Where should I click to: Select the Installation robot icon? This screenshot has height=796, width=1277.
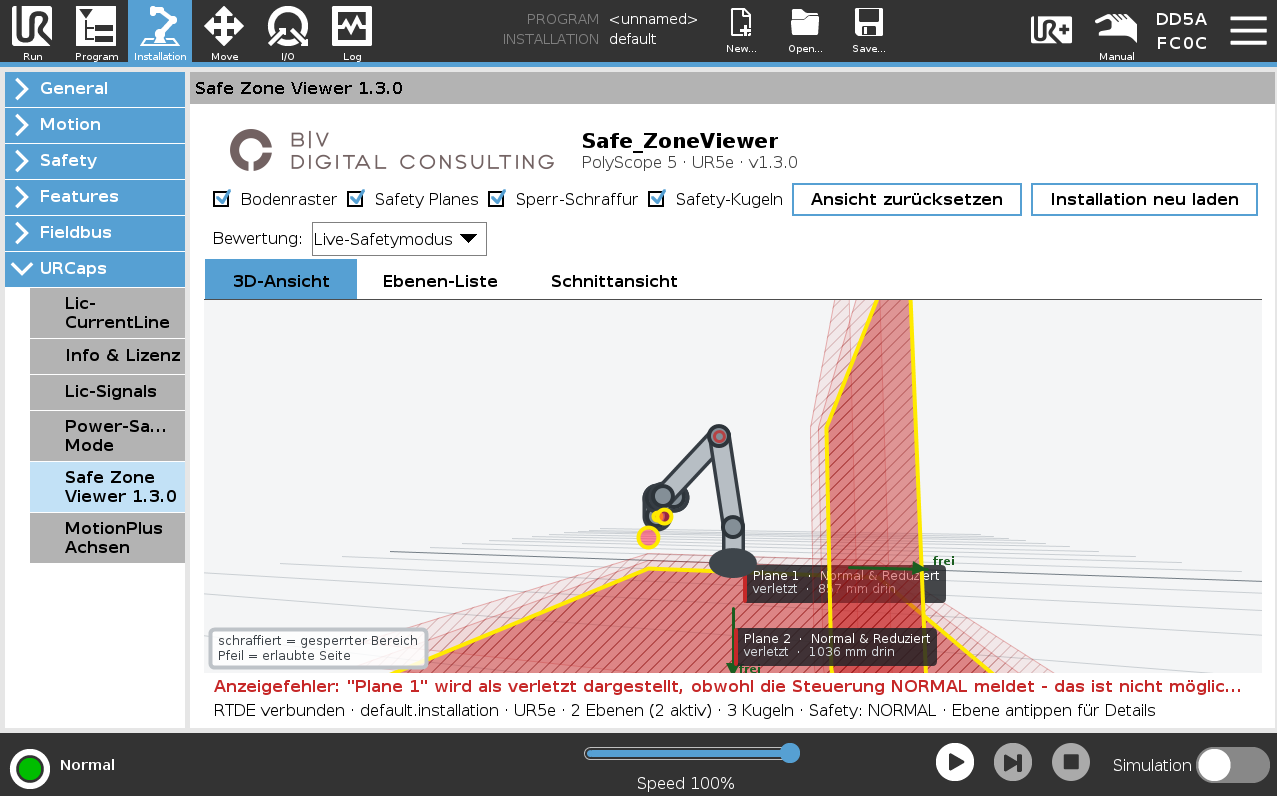click(x=160, y=32)
